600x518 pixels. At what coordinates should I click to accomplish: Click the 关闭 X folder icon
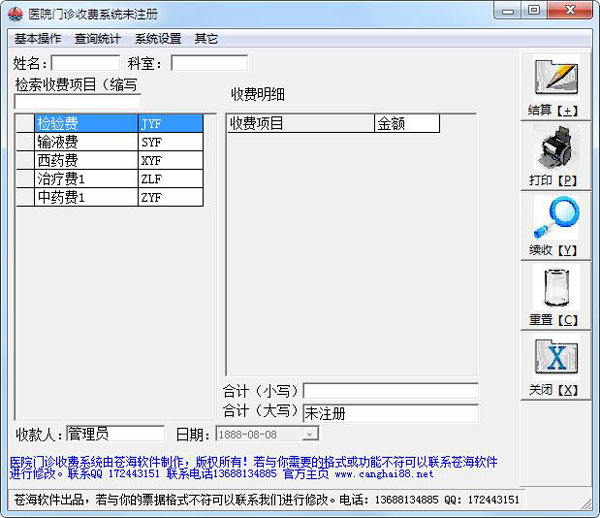pos(556,357)
